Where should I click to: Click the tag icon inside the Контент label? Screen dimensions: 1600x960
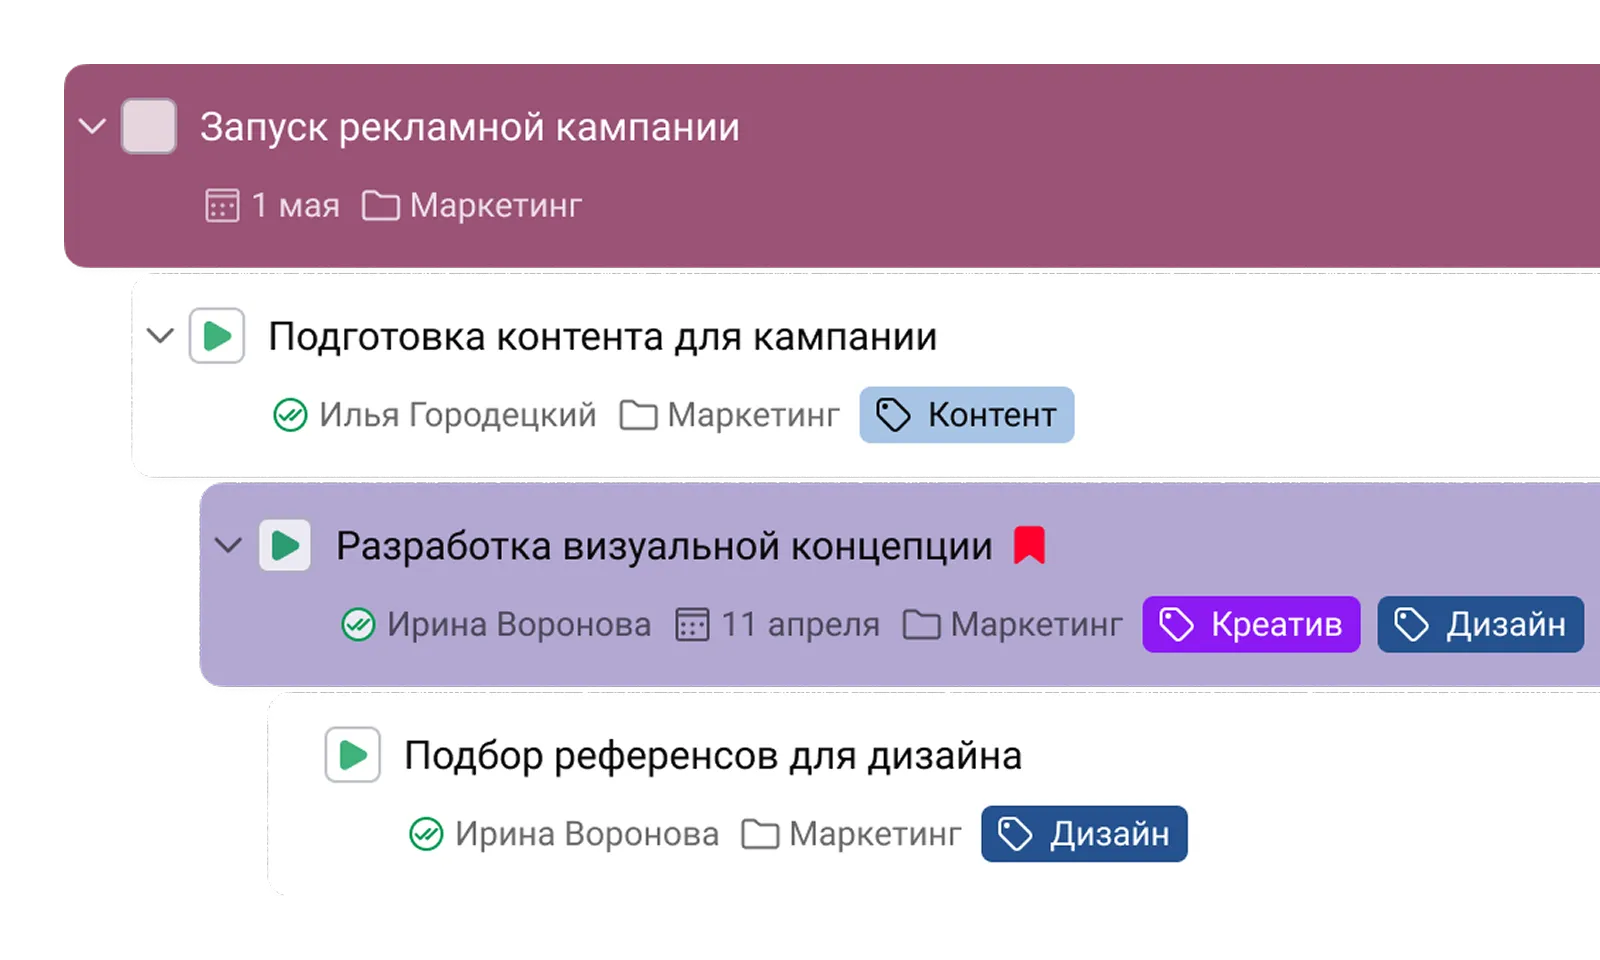tap(893, 414)
